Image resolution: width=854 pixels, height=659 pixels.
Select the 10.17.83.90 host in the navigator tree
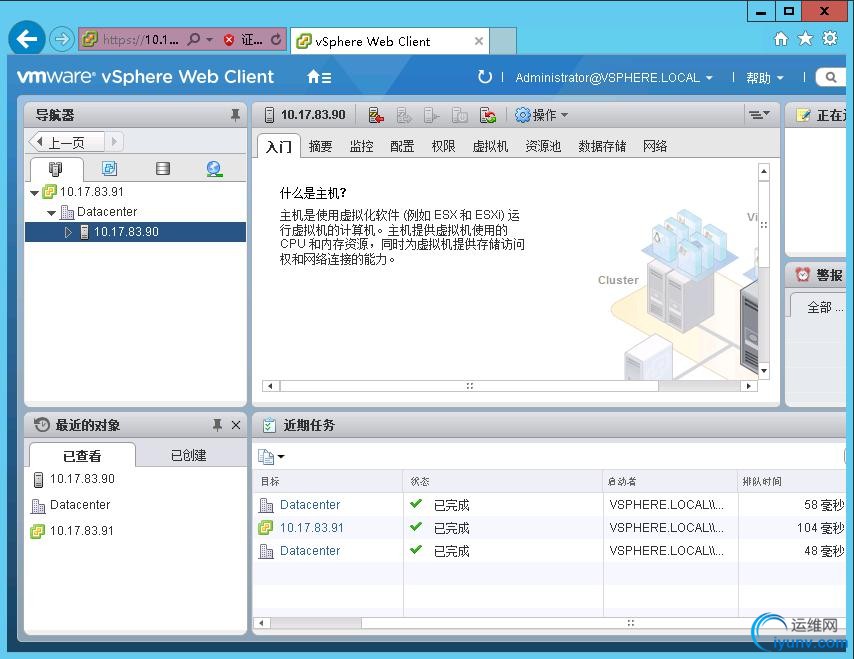[x=136, y=232]
